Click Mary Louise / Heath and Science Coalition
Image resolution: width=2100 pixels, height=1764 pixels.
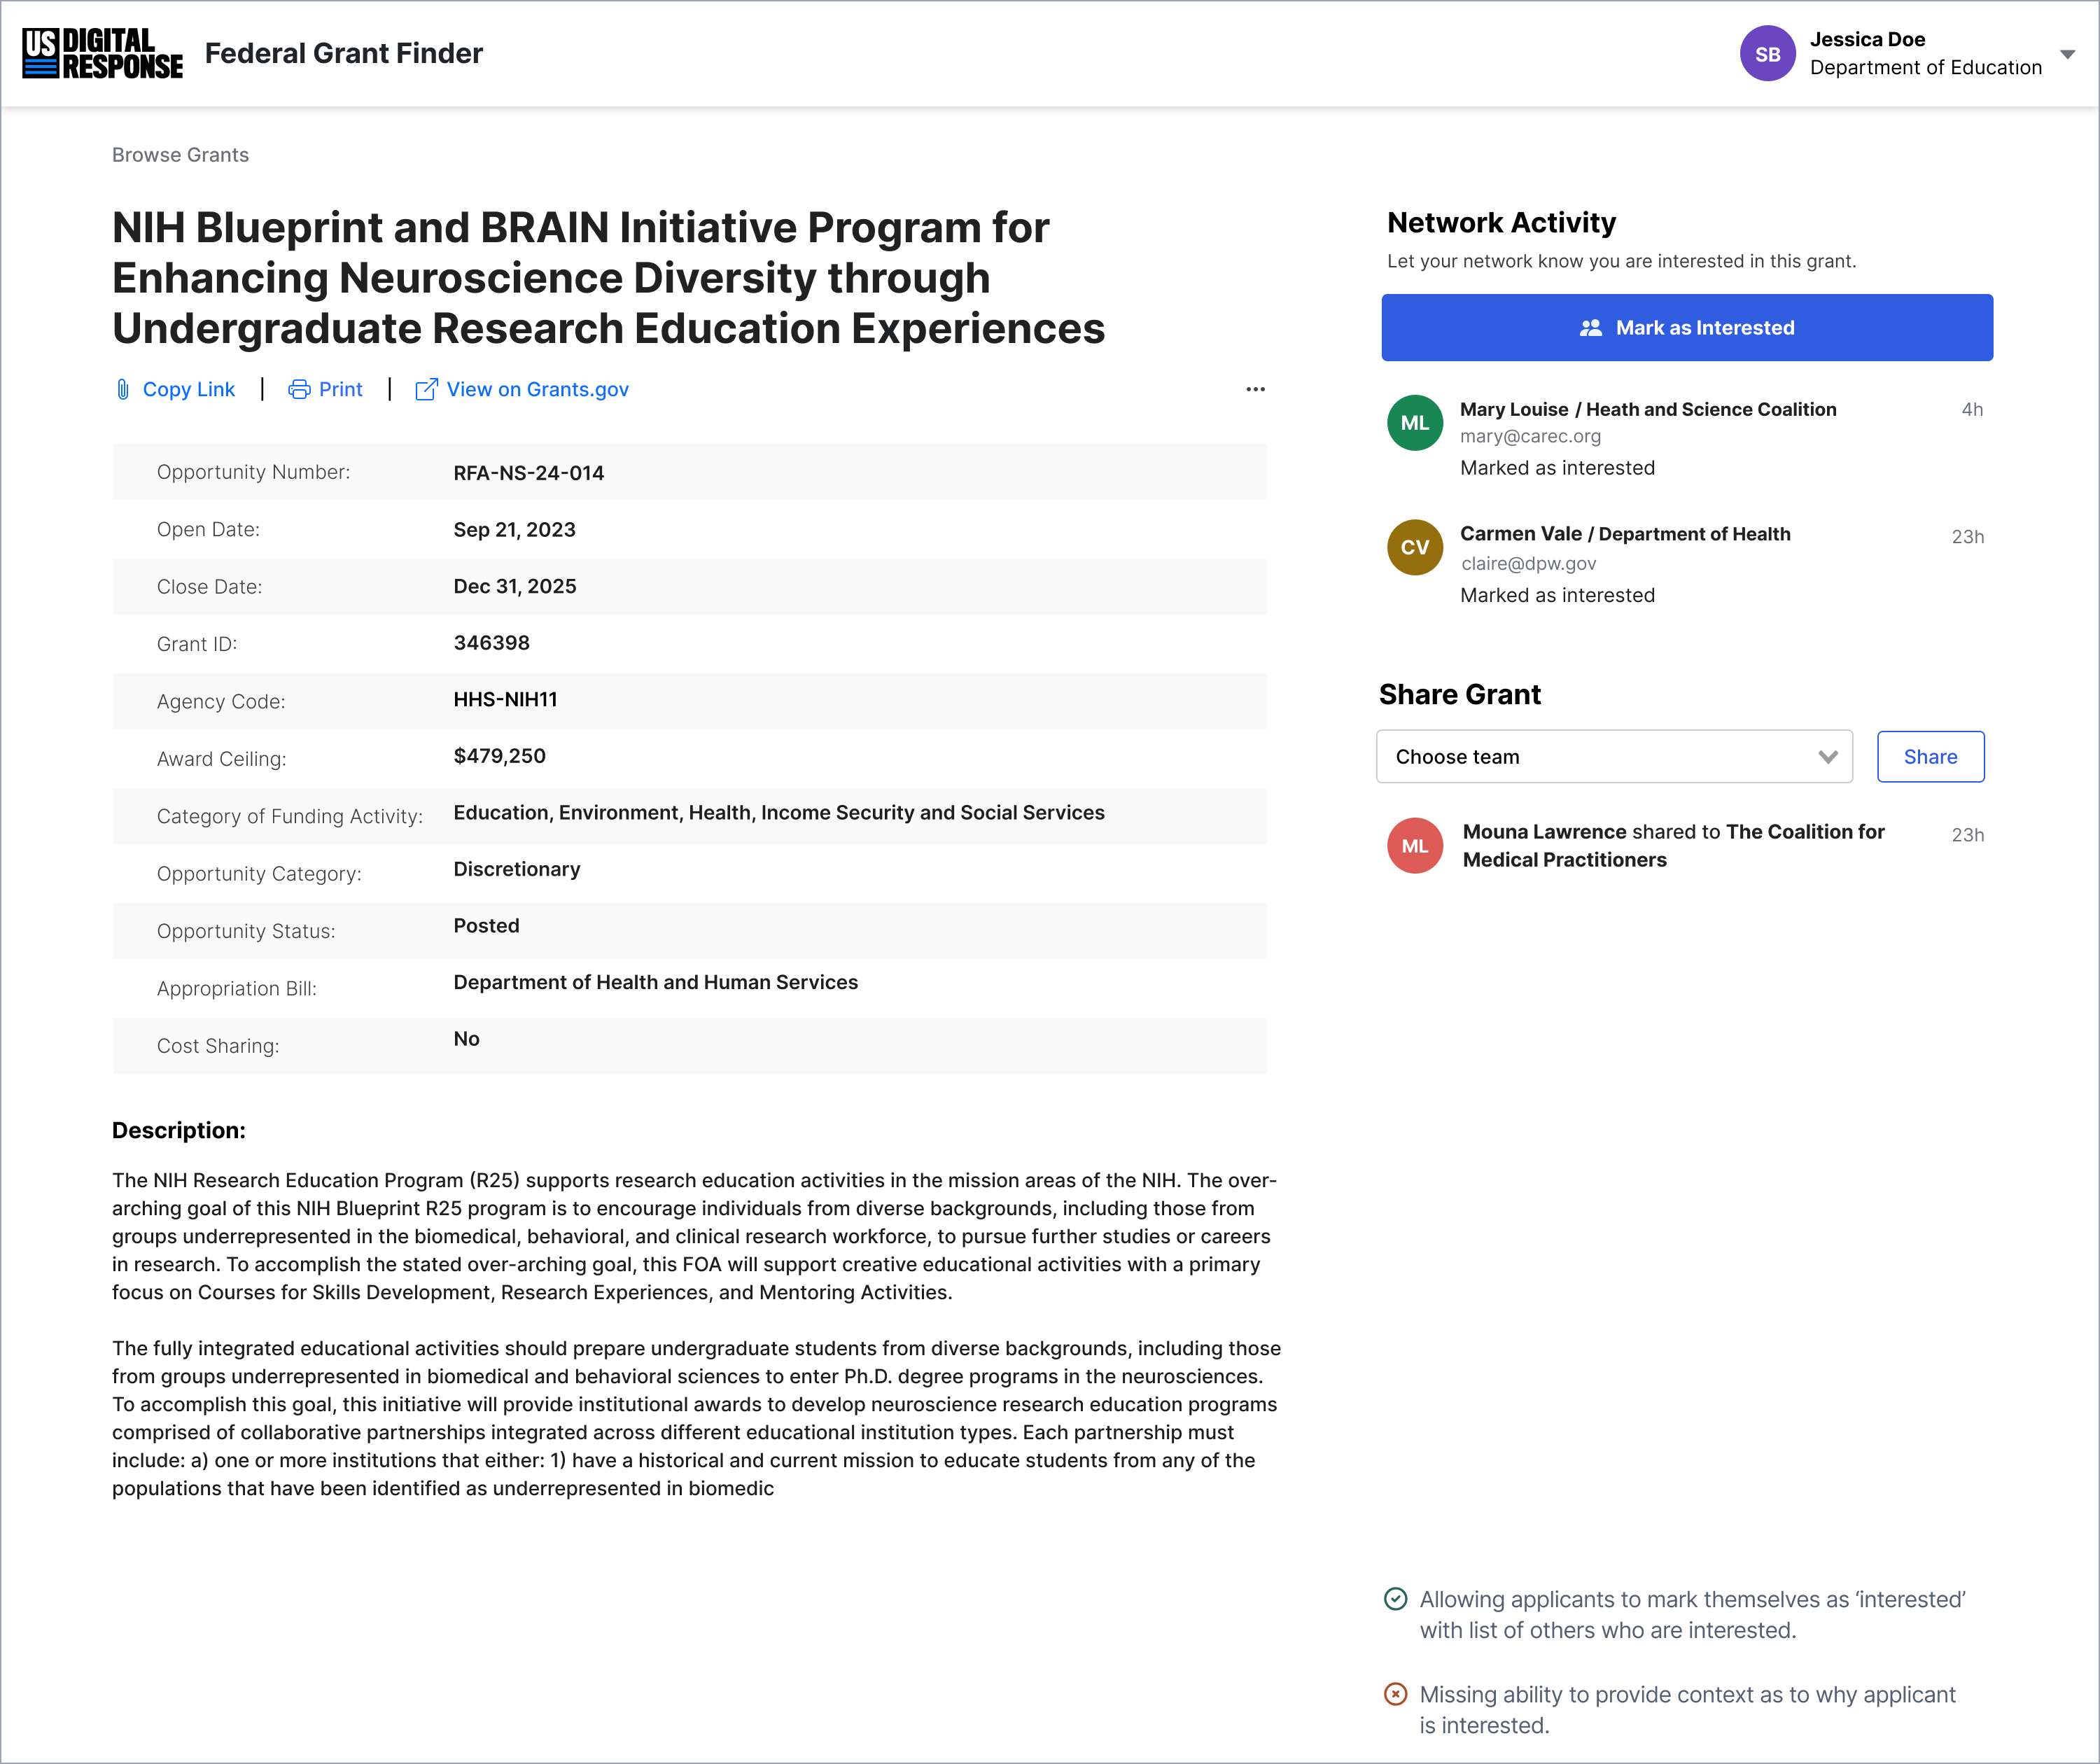[x=1648, y=409]
